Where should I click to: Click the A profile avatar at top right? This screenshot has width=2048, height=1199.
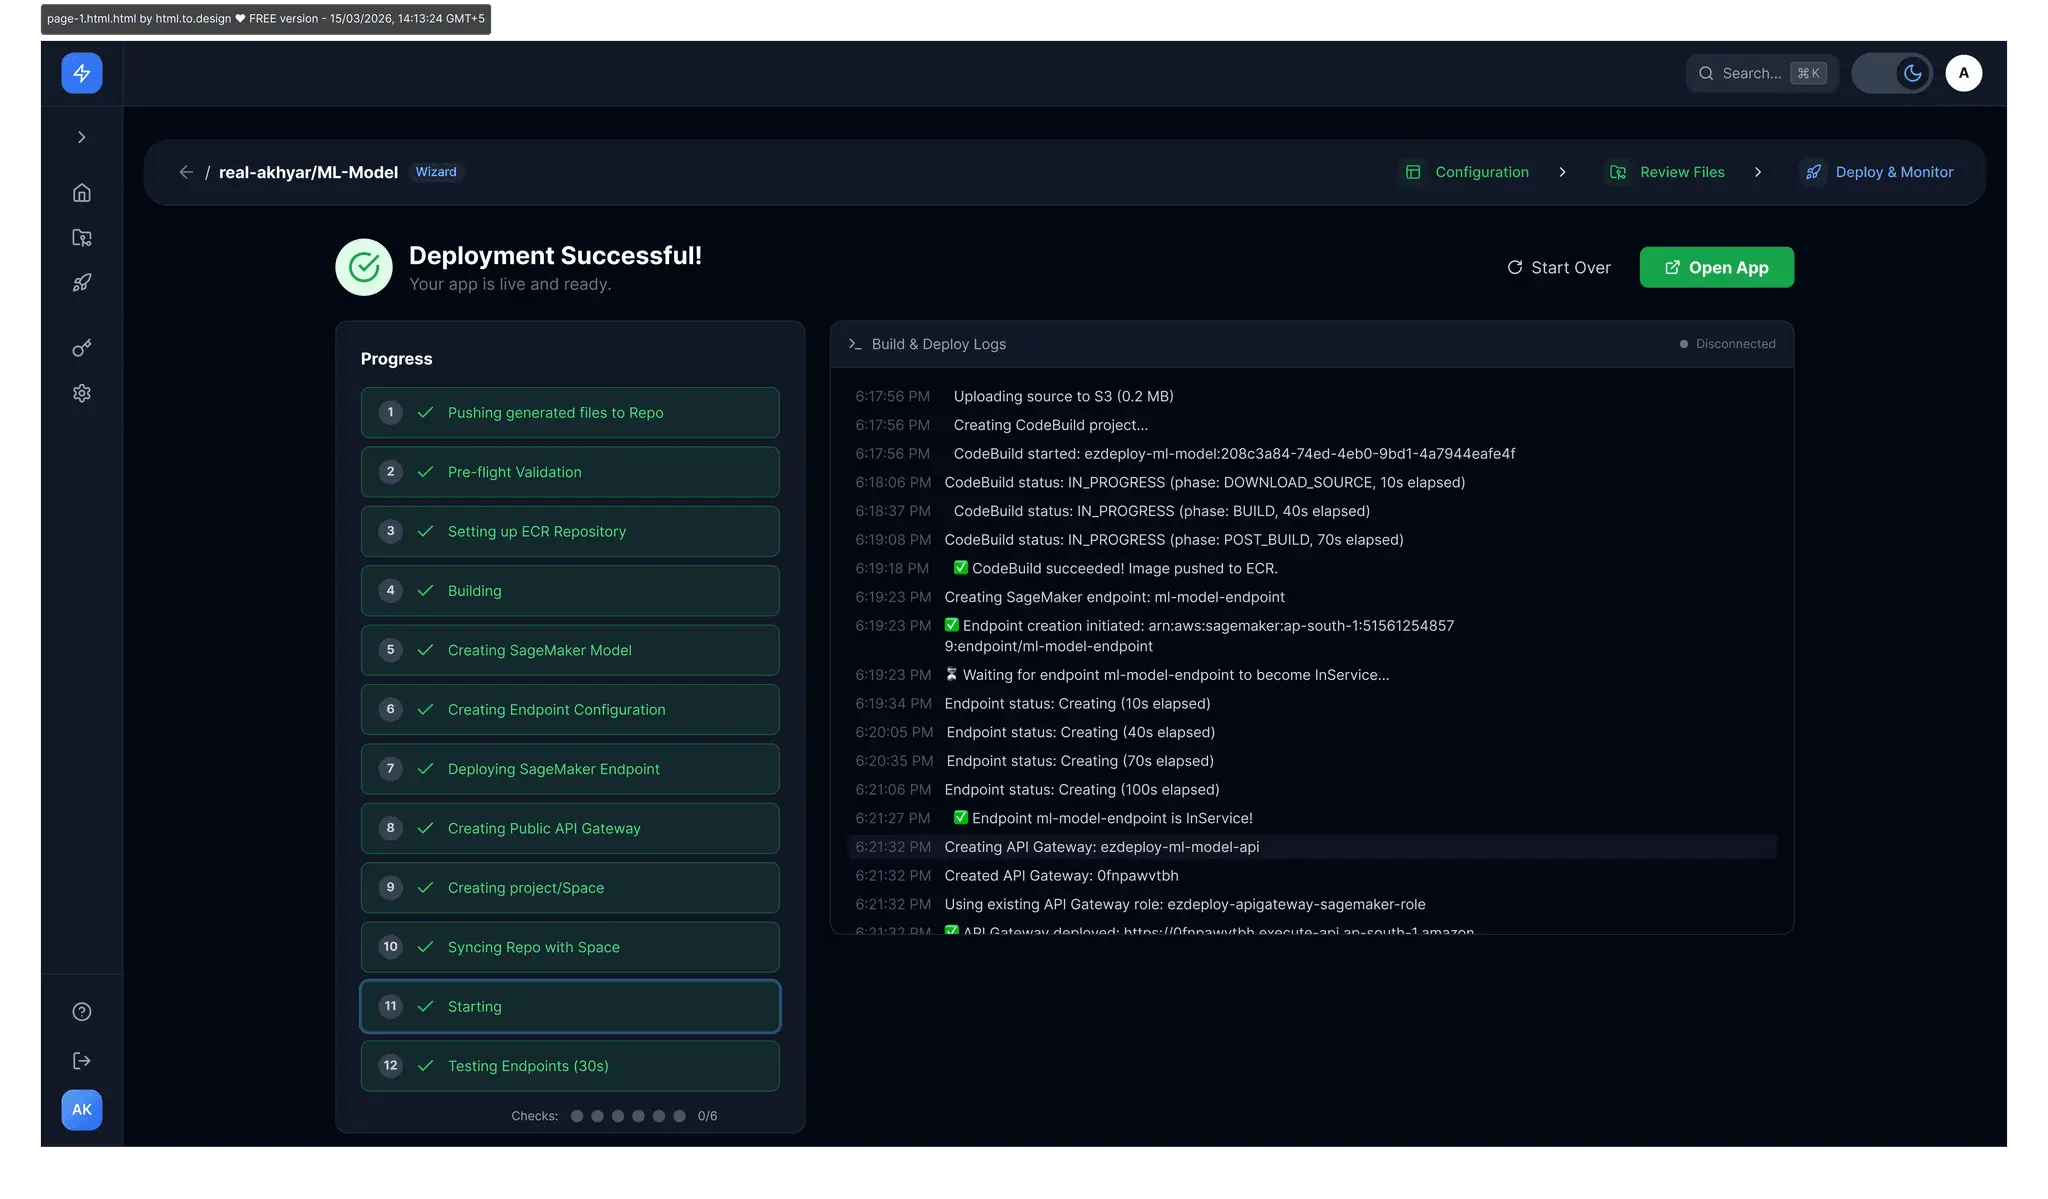tap(1964, 73)
